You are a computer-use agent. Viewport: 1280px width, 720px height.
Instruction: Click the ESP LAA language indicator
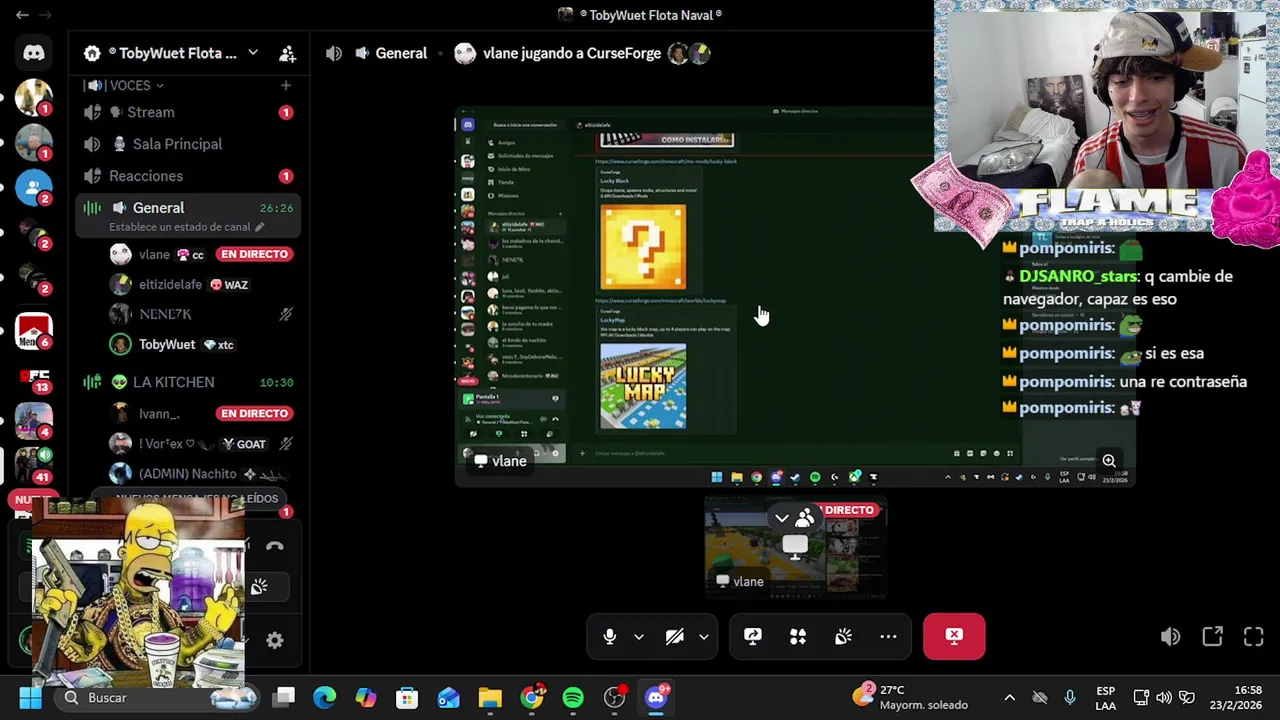1105,697
